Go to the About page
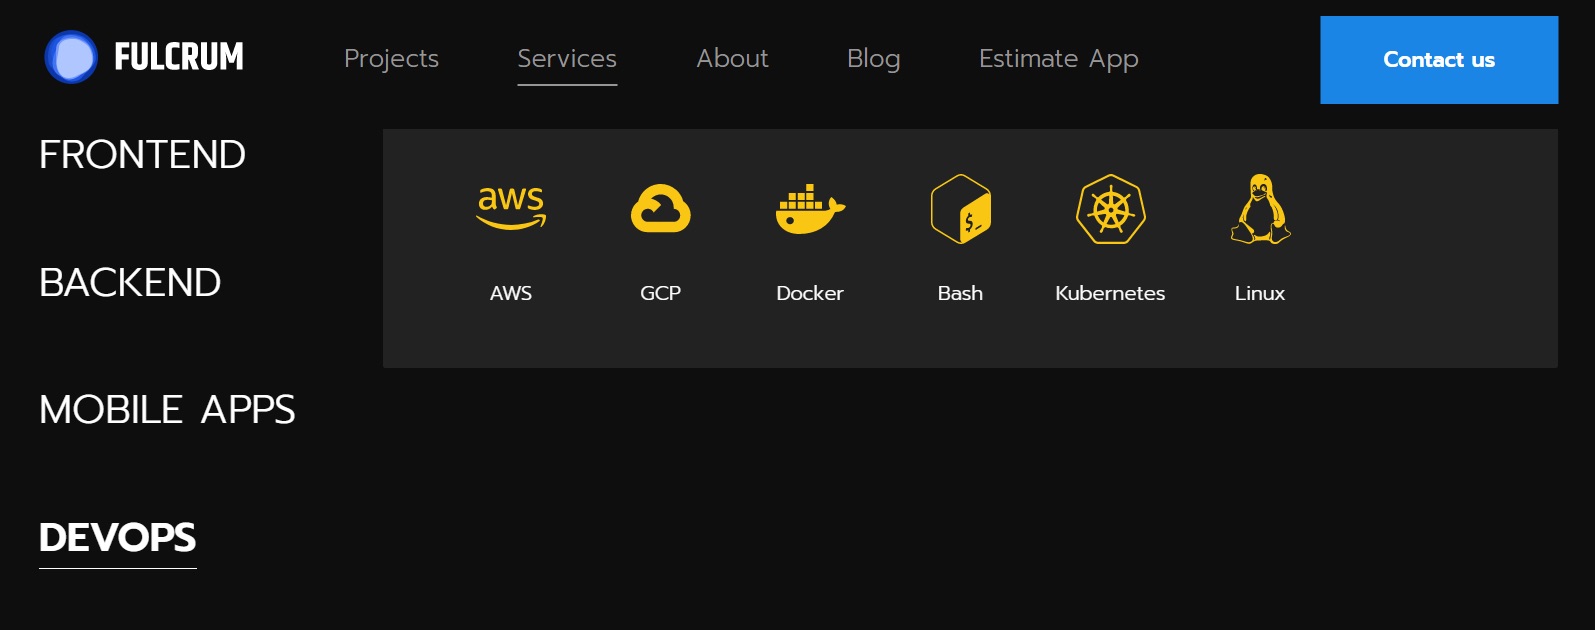The width and height of the screenshot is (1595, 630). [x=733, y=59]
